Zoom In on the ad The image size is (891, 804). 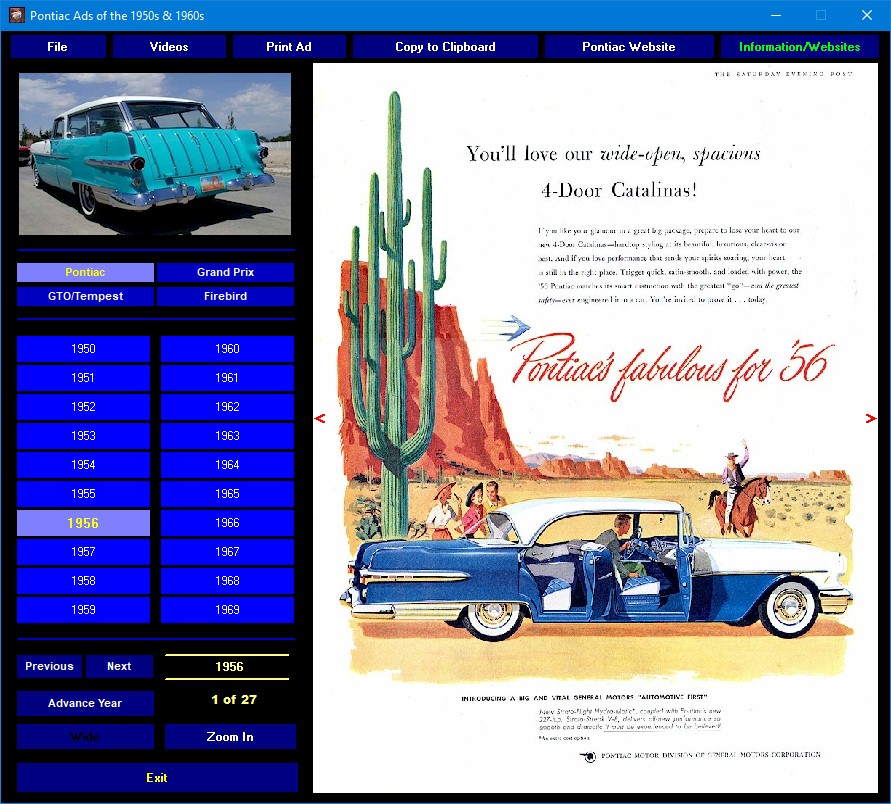pos(230,736)
